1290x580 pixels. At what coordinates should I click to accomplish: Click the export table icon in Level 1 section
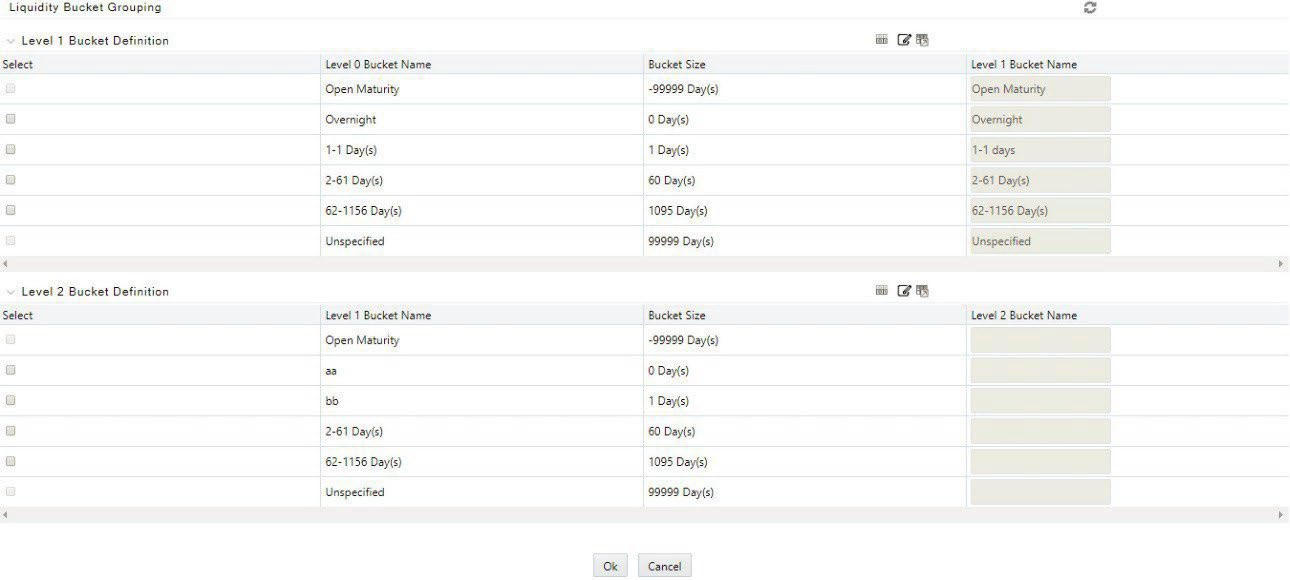pyautogui.click(x=922, y=40)
